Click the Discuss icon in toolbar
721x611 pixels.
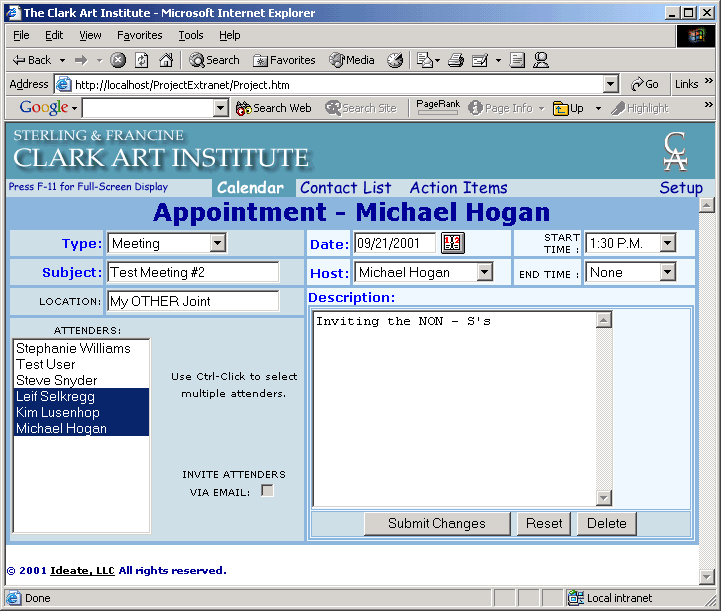point(517,60)
